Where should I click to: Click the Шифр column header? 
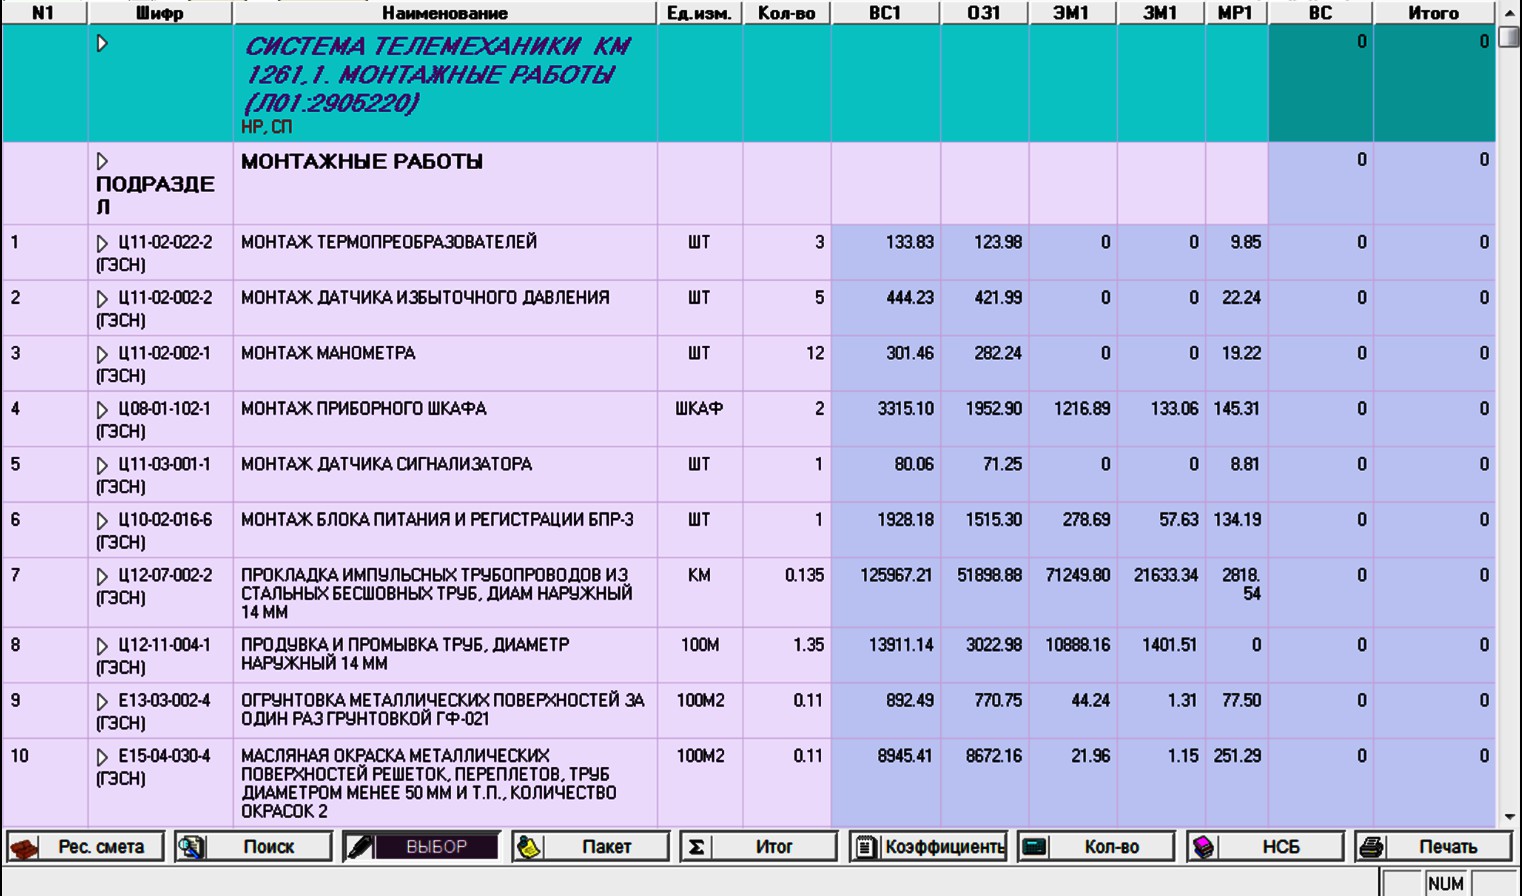160,13
